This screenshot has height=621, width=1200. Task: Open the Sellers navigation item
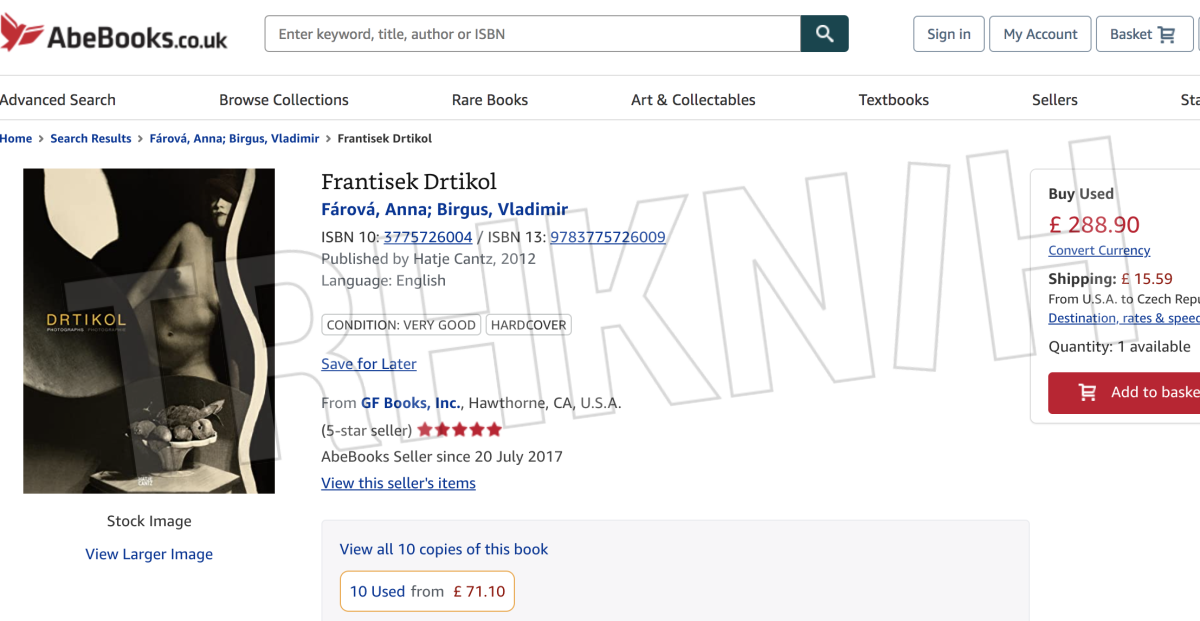point(1055,100)
